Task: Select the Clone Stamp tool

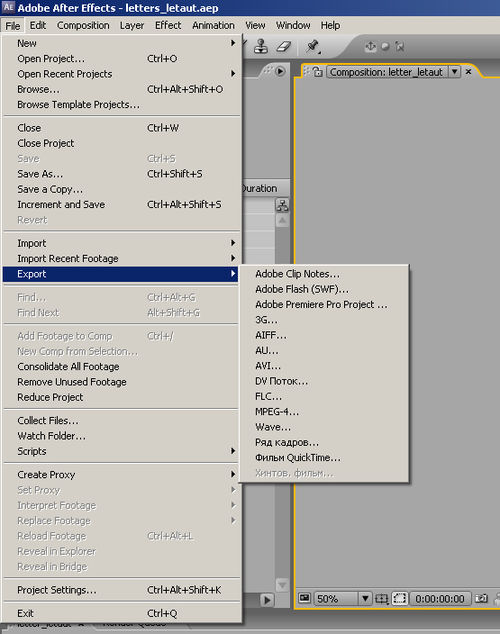Action: point(261,46)
